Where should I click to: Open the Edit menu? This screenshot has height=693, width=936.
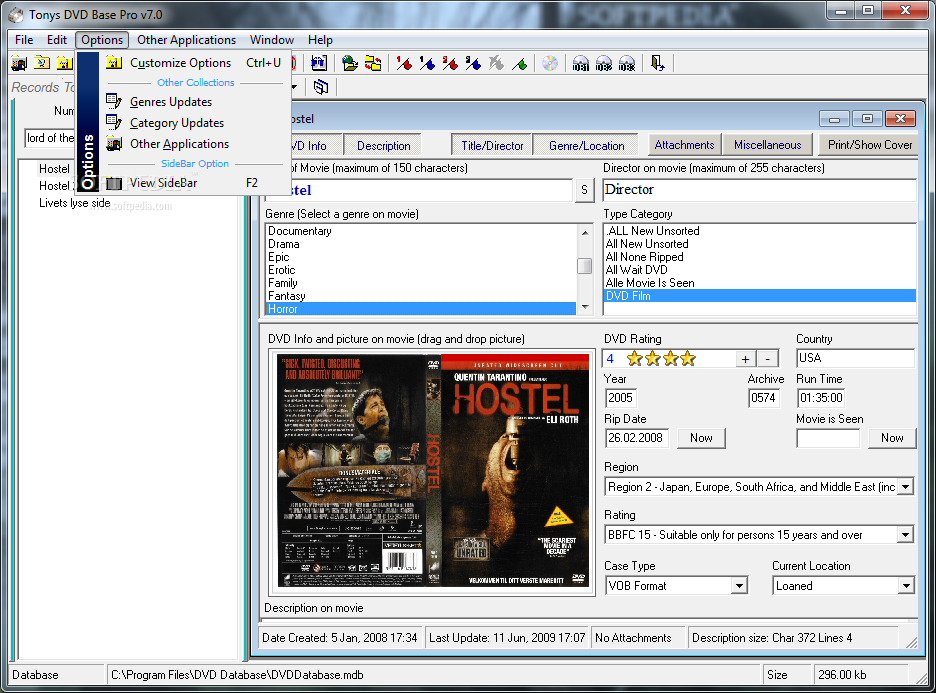click(57, 40)
